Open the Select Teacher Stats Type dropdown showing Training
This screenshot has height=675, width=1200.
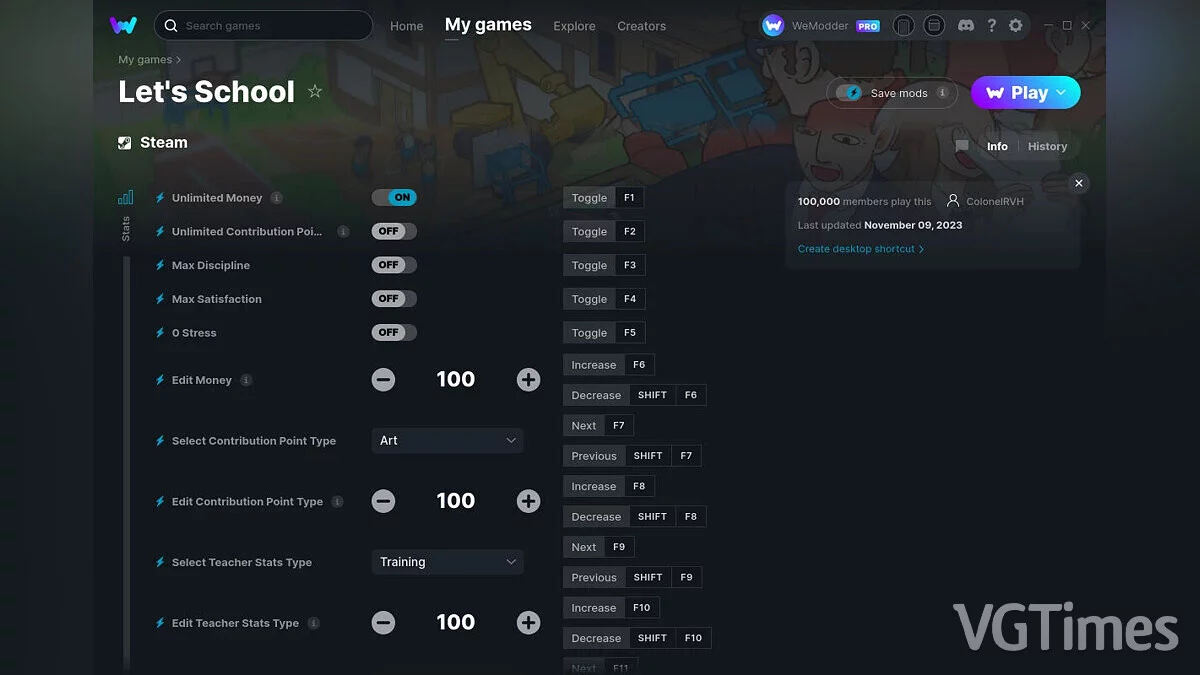click(x=447, y=562)
